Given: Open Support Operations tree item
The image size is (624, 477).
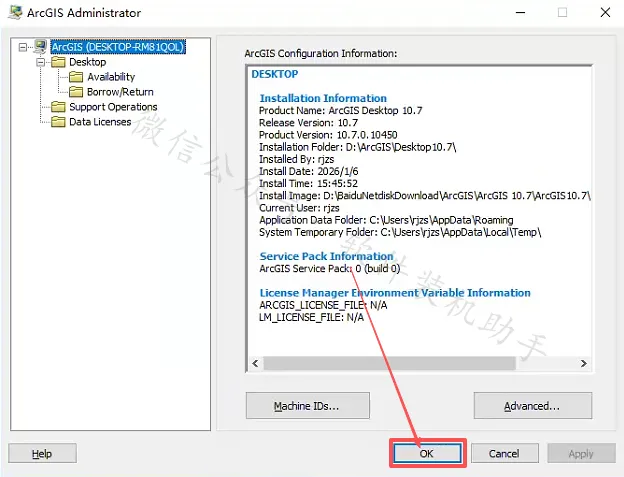Looking at the screenshot, I should pos(113,107).
